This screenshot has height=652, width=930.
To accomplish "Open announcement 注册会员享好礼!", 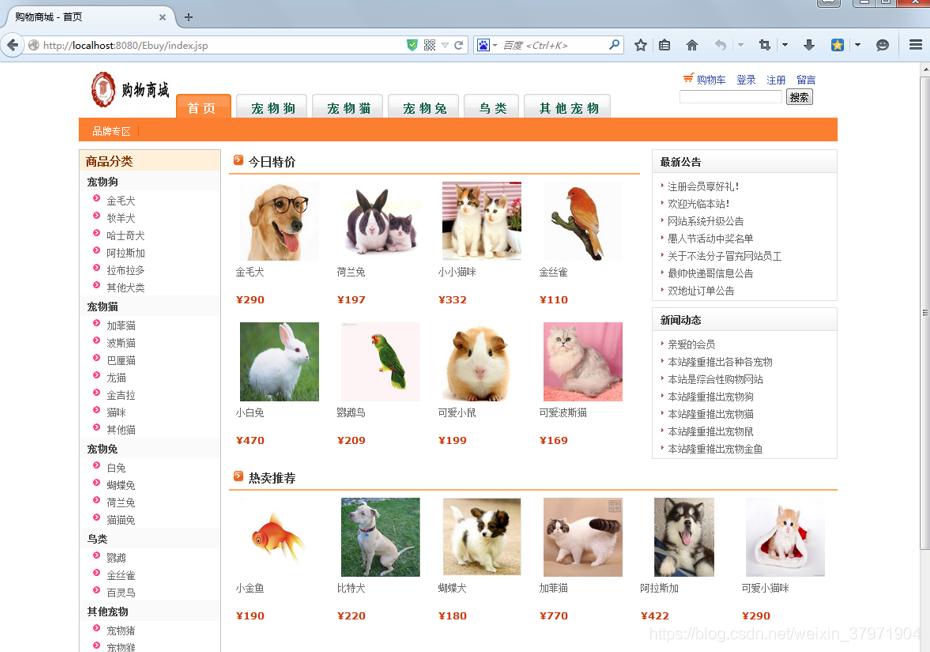I will [703, 186].
